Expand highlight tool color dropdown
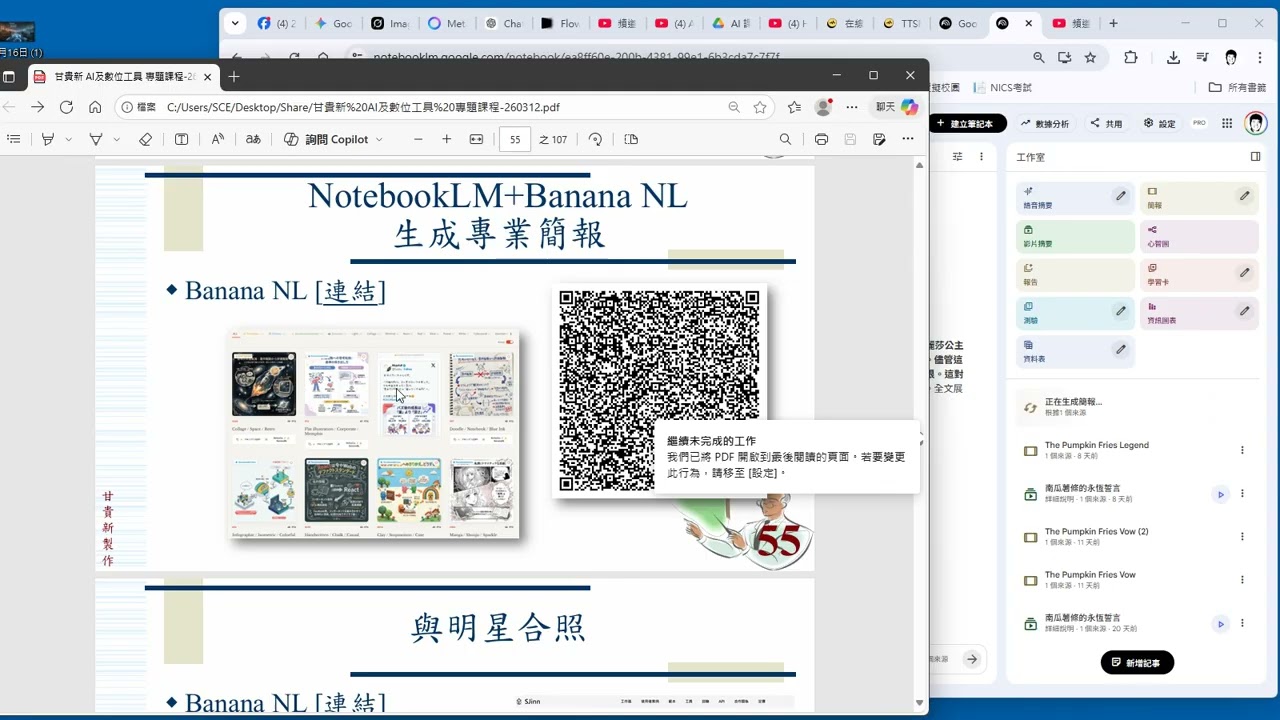Screen dimensions: 1280x720 click(x=68, y=140)
